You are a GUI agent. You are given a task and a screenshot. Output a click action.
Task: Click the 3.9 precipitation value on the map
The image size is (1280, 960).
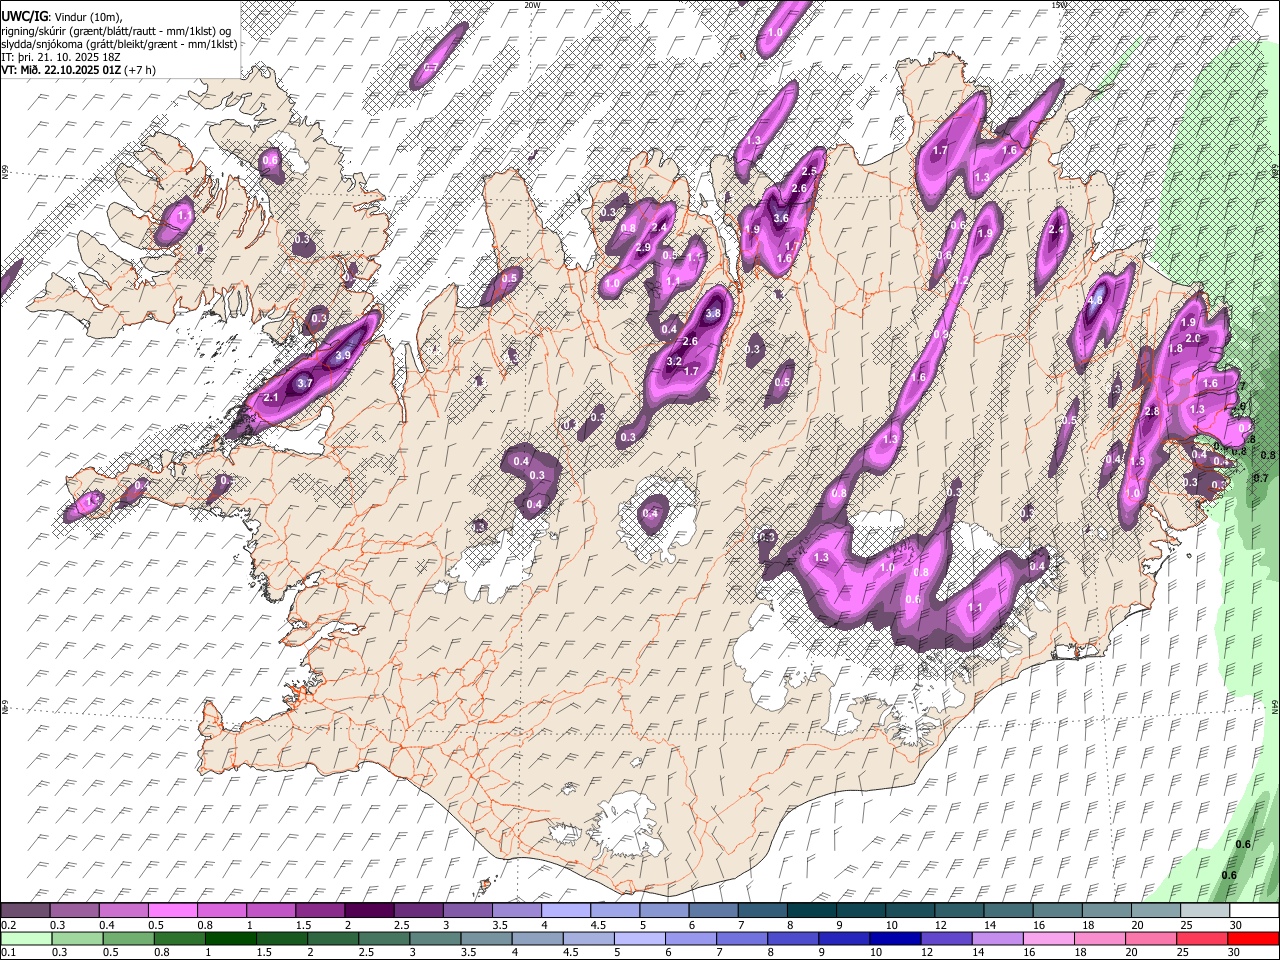tap(343, 355)
